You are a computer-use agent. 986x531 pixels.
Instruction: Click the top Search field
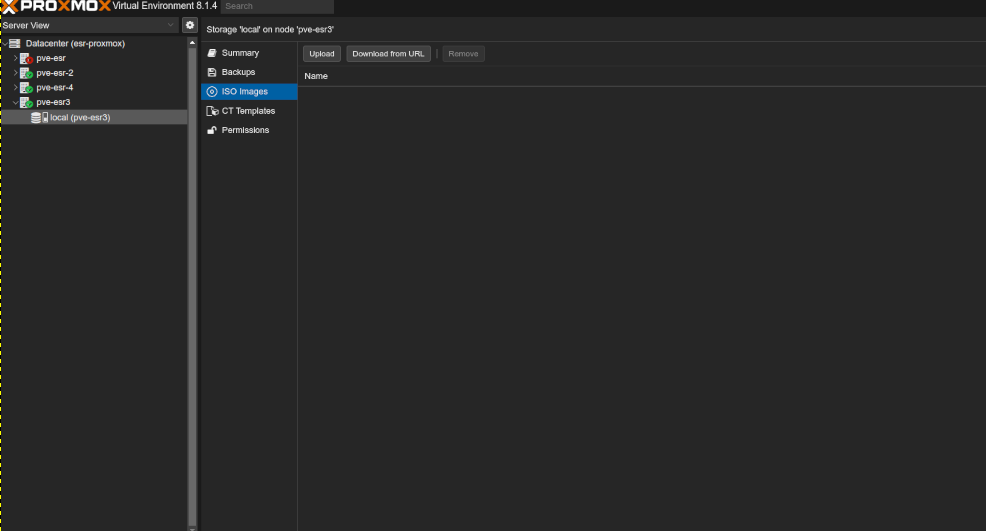click(x=276, y=6)
